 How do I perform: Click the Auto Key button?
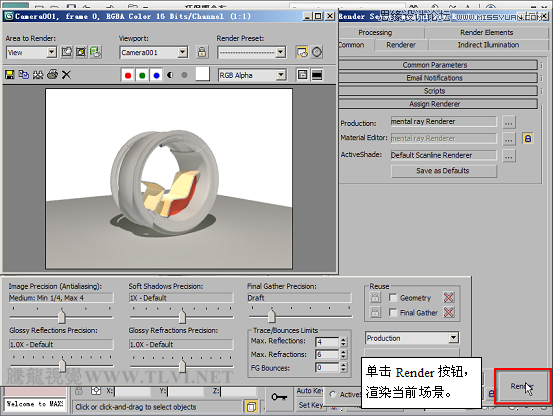coord(310,391)
